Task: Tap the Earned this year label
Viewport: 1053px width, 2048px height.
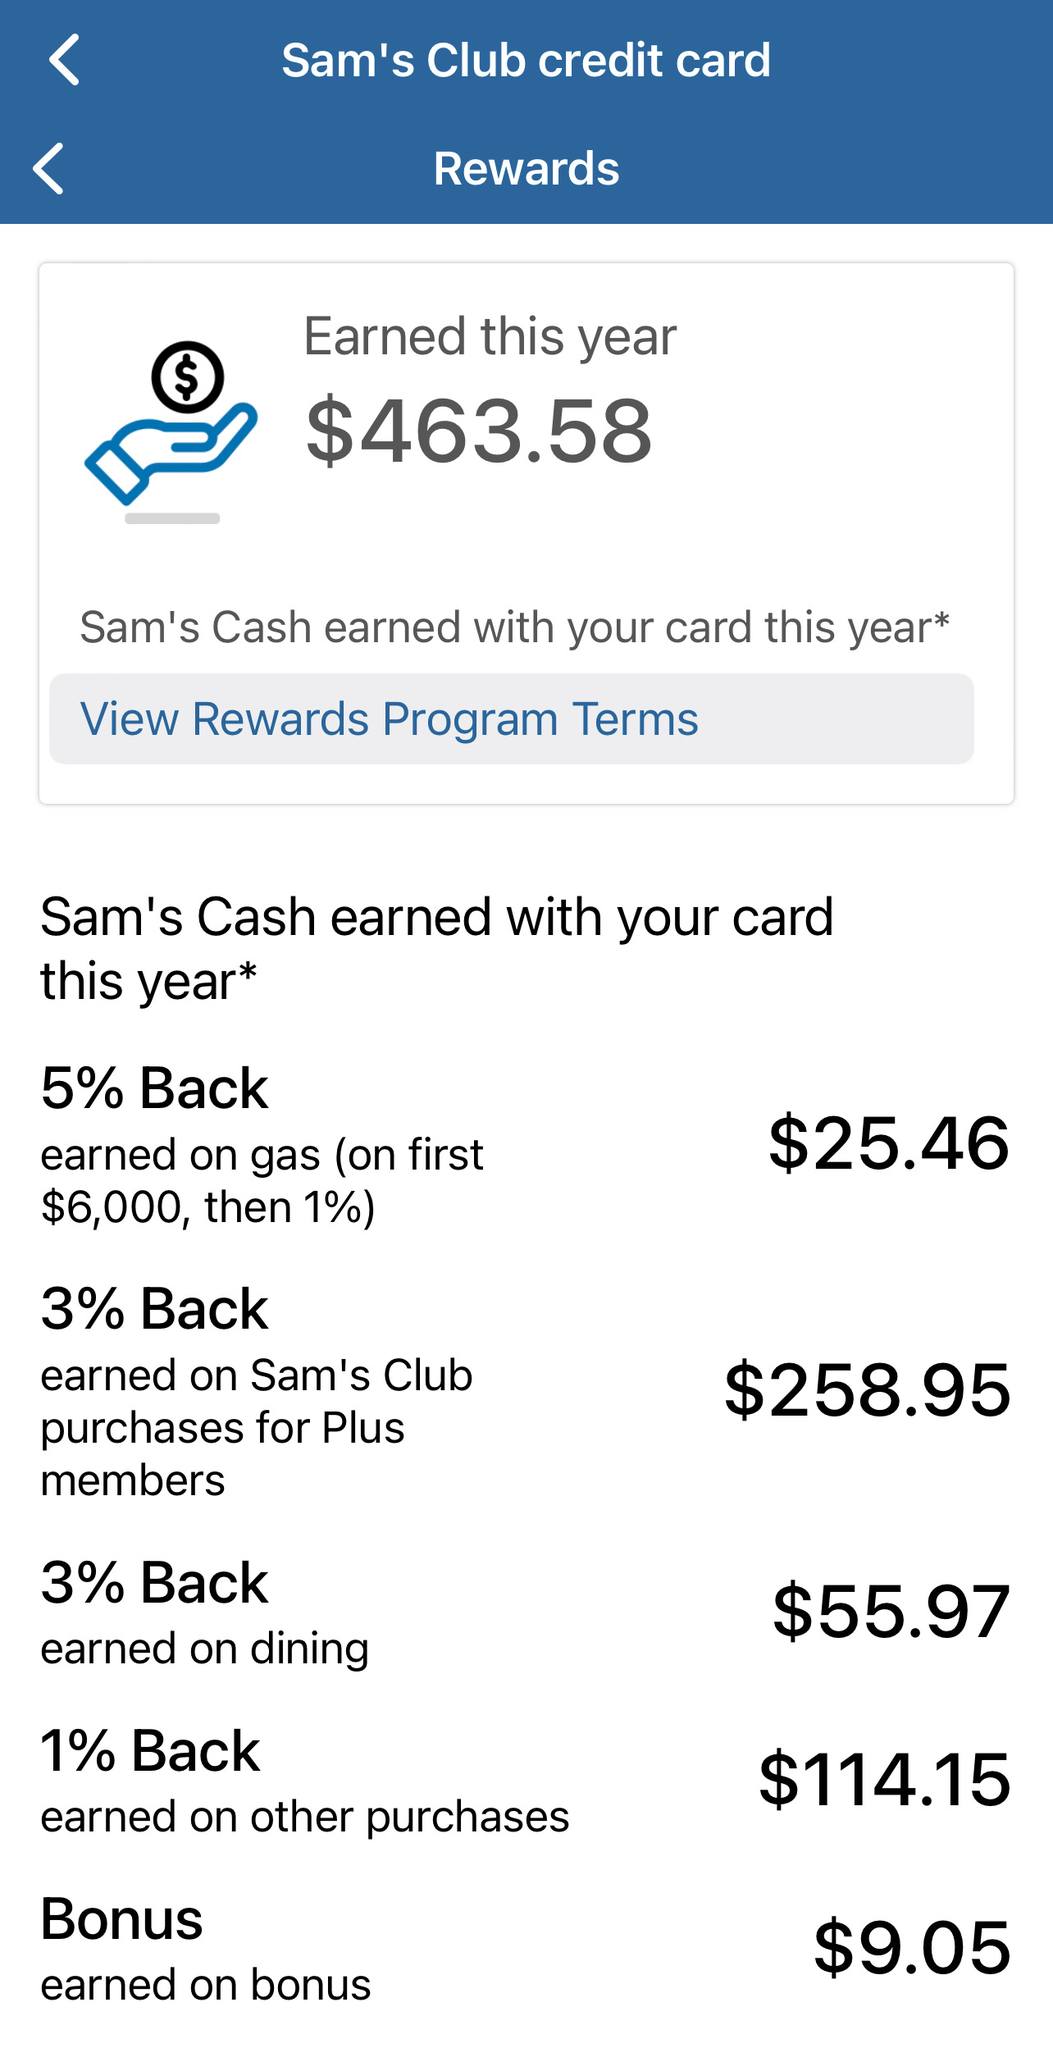Action: [x=489, y=336]
